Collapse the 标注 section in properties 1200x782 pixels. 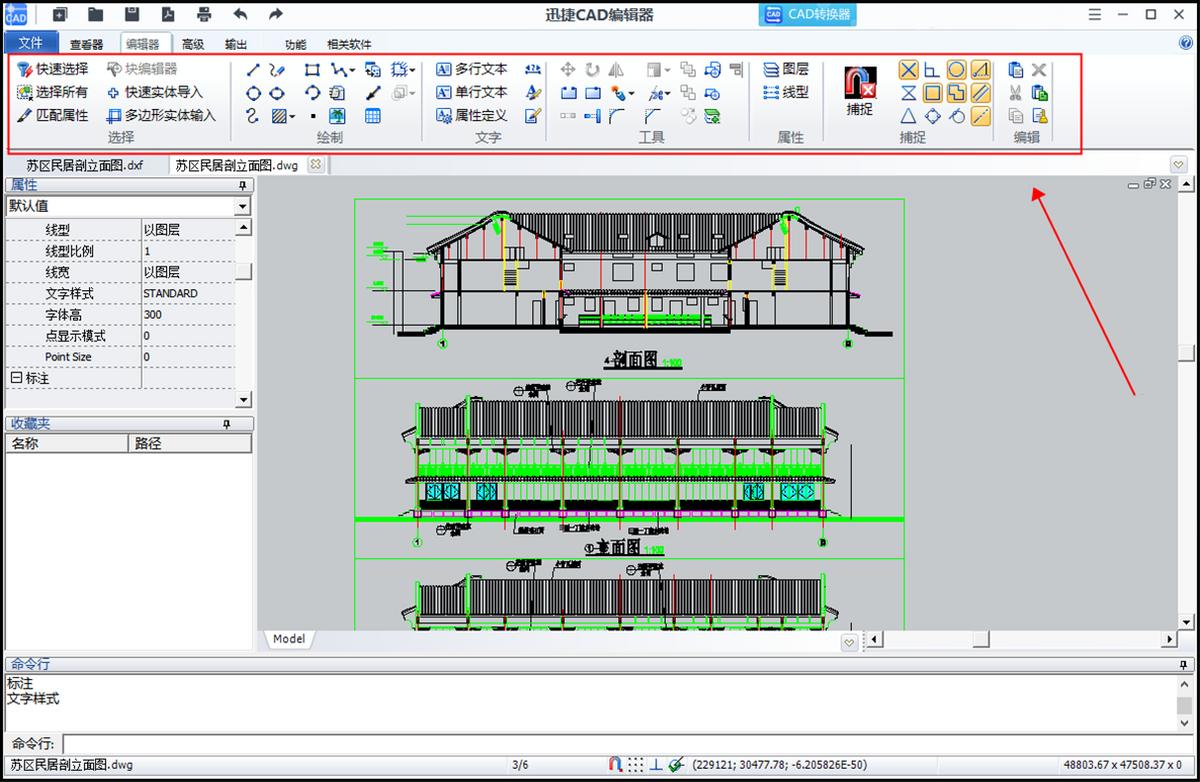[15, 379]
